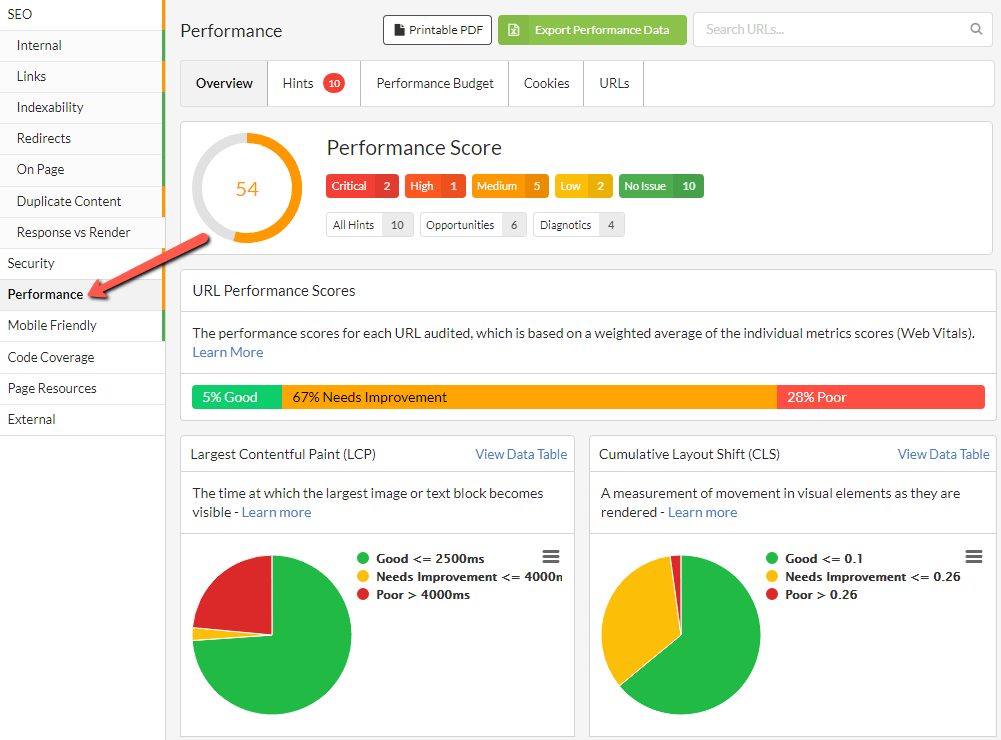This screenshot has height=740, width=1001.
Task: Open Response vs Render in sidebar
Action: tap(82, 232)
